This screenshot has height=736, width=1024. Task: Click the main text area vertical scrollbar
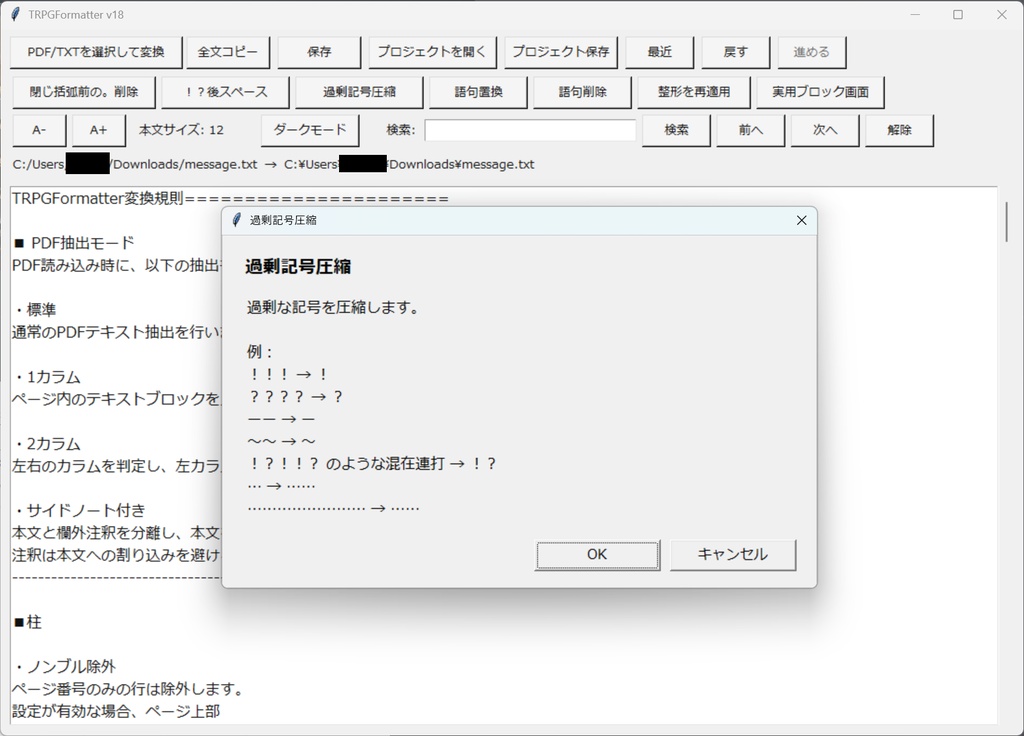coord(1006,221)
